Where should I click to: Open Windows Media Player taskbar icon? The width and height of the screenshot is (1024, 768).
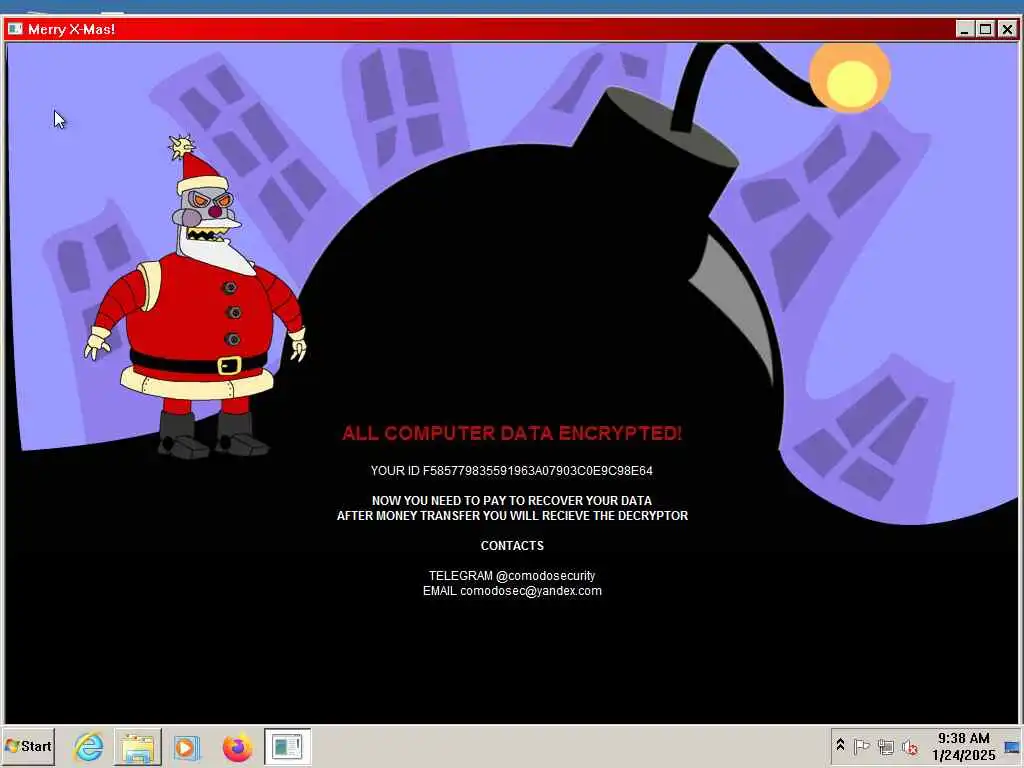(186, 747)
